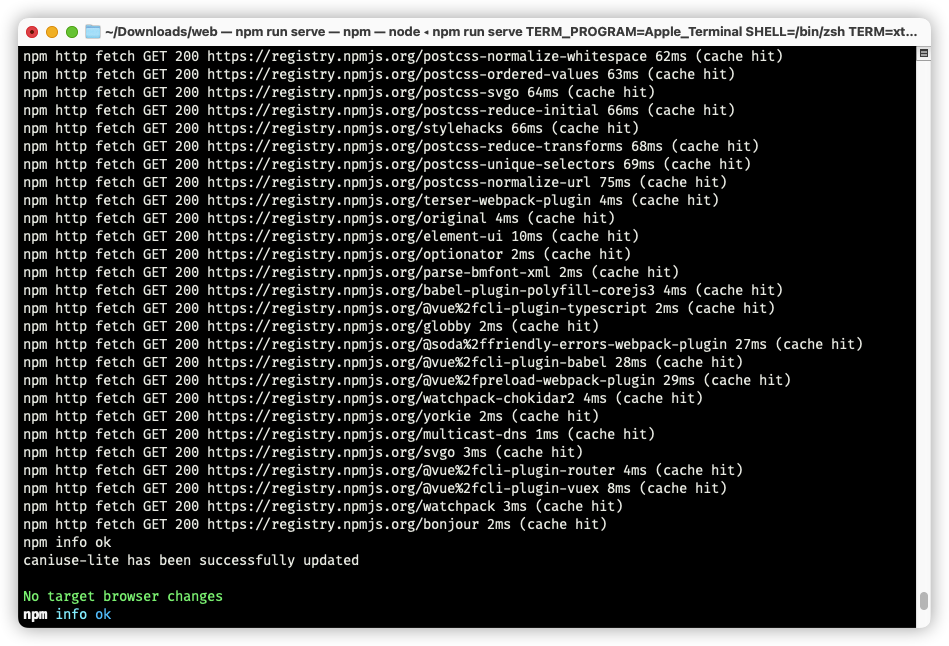
Task: Click the terser-webpack-plugin fetch line
Action: click(371, 200)
